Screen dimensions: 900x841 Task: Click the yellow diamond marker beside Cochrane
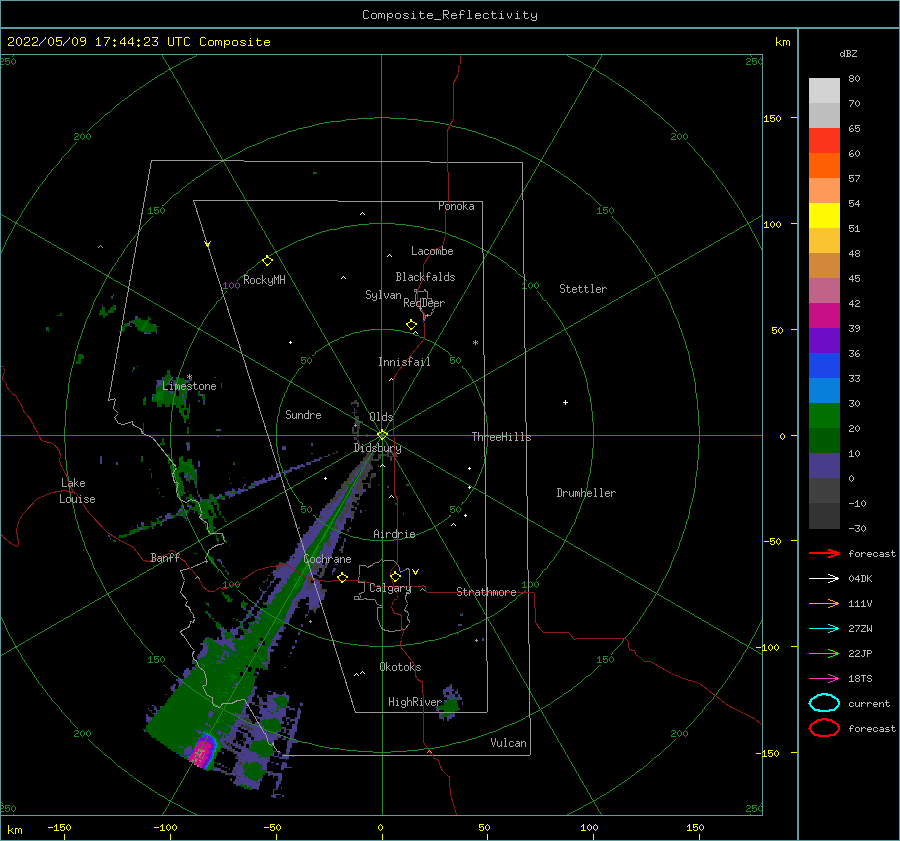click(342, 578)
